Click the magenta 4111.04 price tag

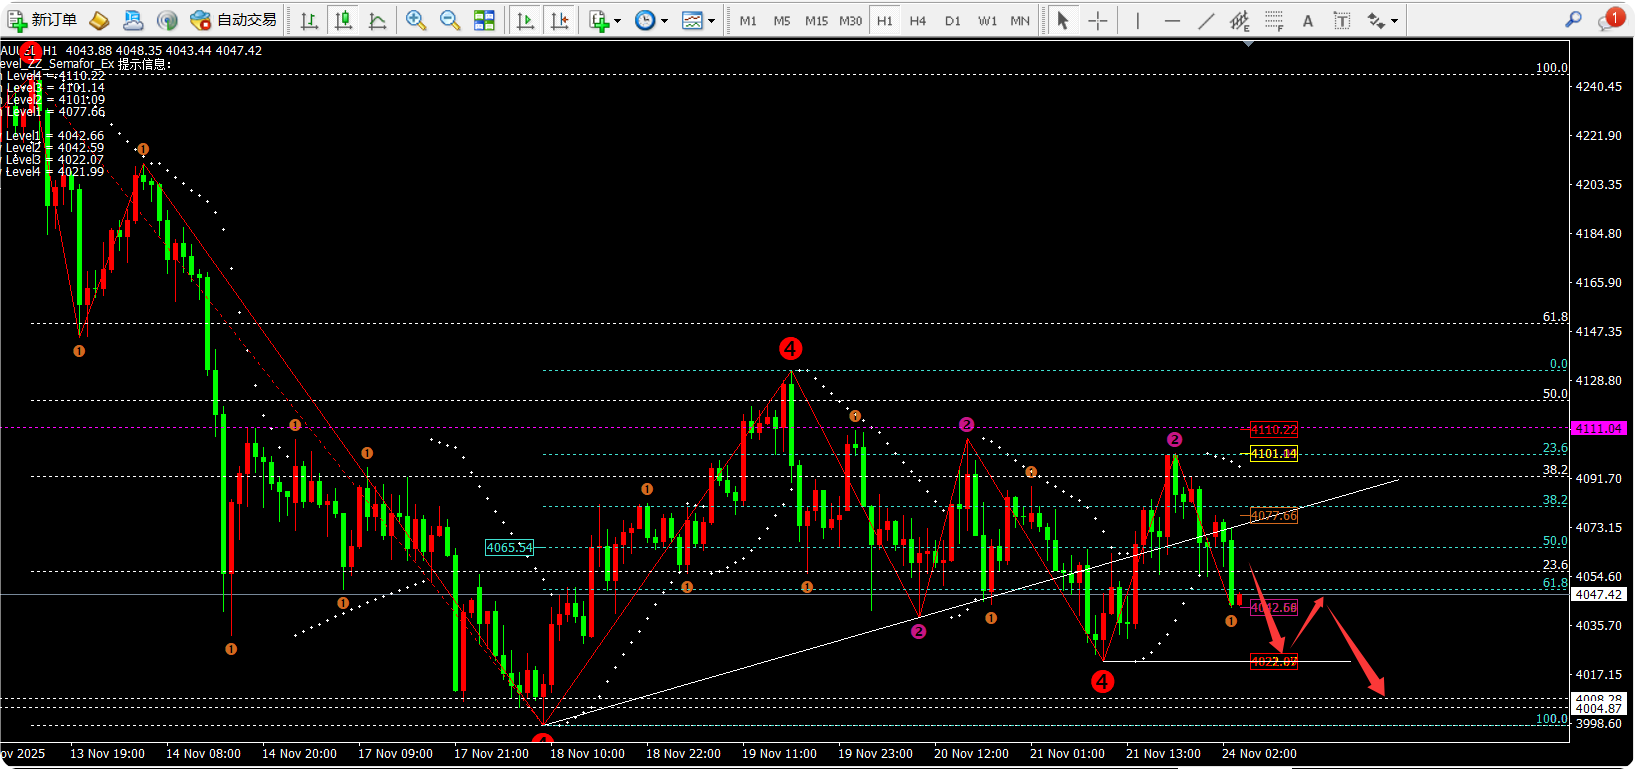pos(1599,428)
